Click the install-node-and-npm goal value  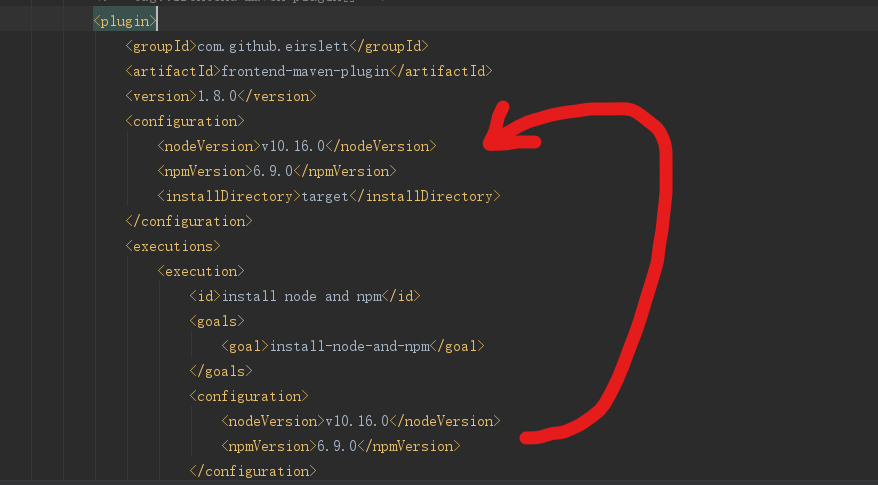pyautogui.click(x=350, y=346)
